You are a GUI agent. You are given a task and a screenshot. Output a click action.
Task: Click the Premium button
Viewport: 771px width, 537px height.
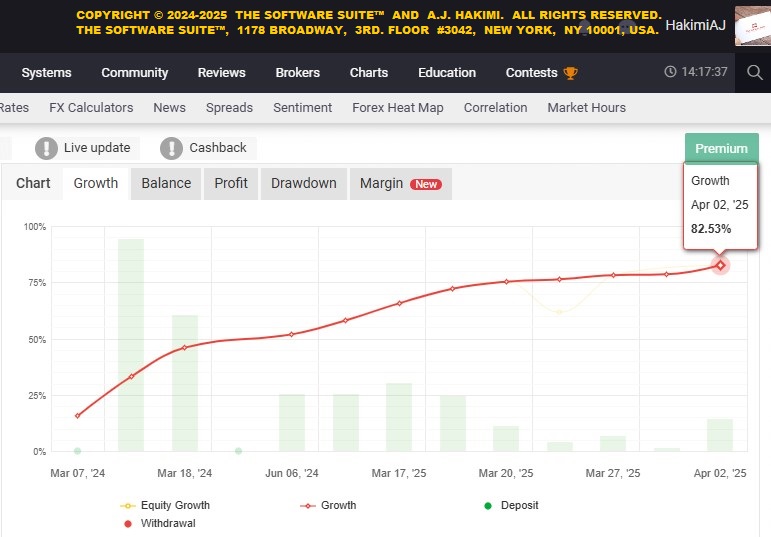tap(721, 148)
